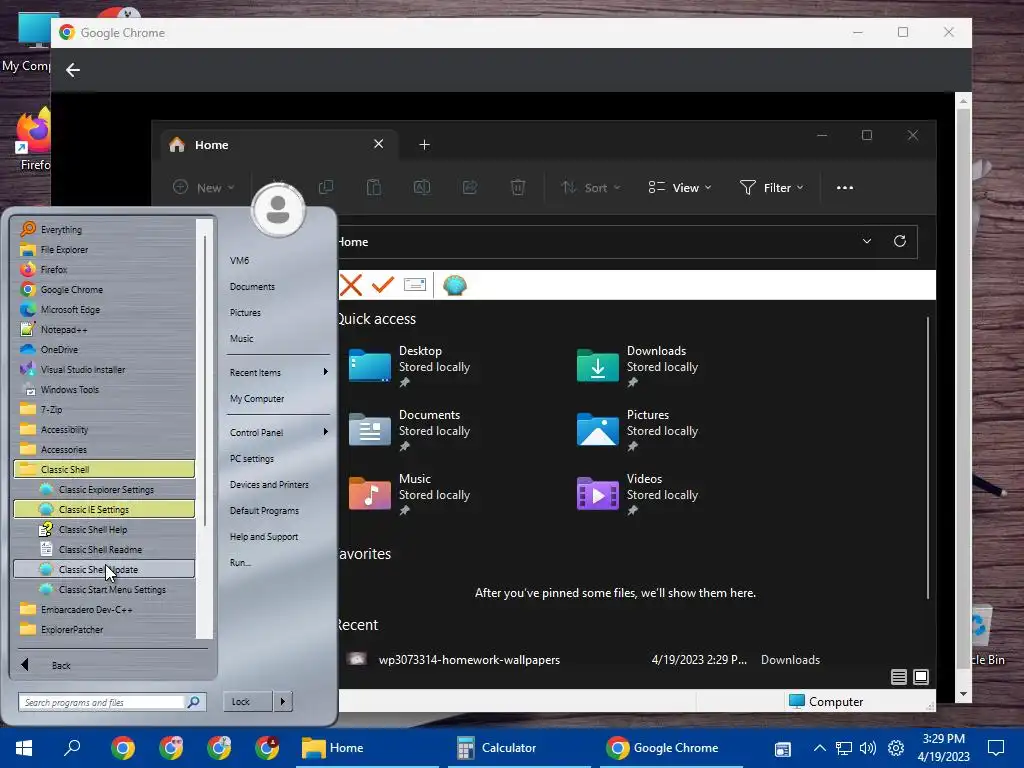Open the Desktop folder in Quick access
This screenshot has height=768, width=1024.
click(x=409, y=366)
